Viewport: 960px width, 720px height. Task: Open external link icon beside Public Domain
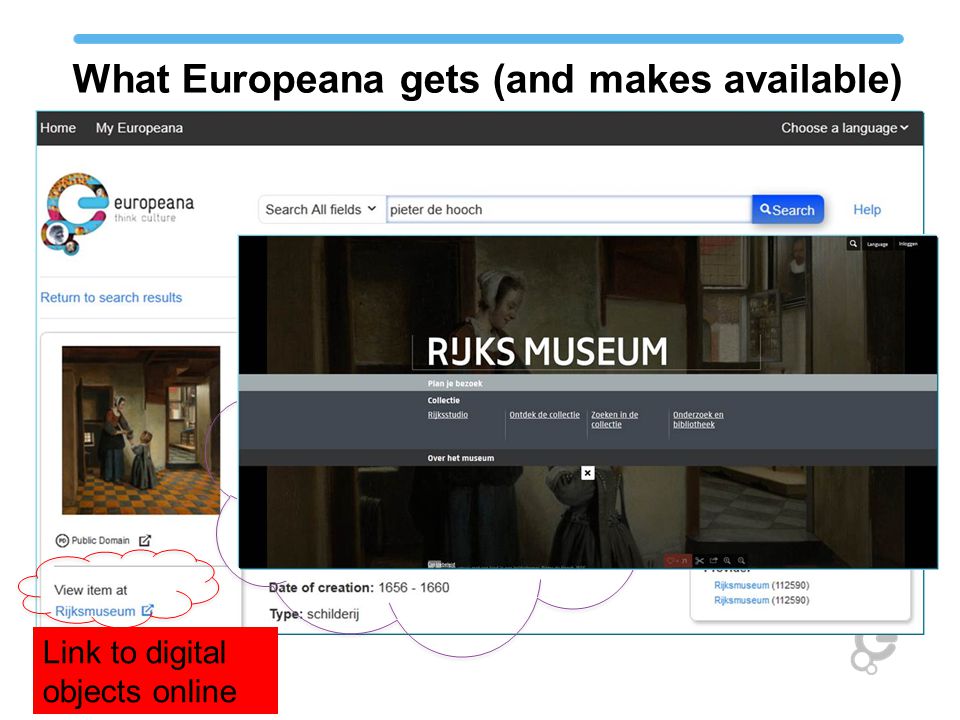point(144,541)
